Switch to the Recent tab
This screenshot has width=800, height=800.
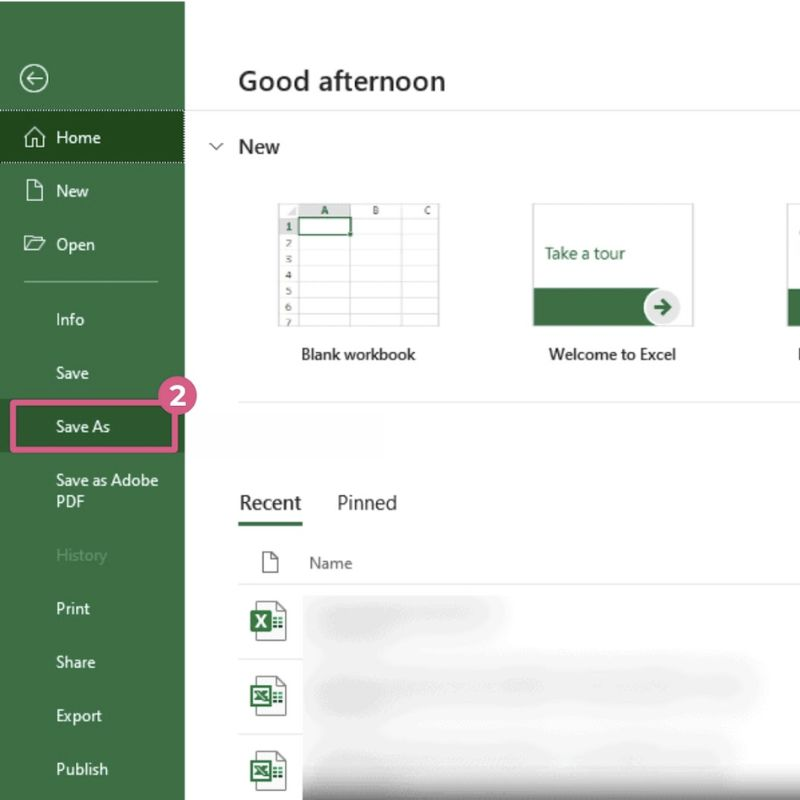click(270, 503)
